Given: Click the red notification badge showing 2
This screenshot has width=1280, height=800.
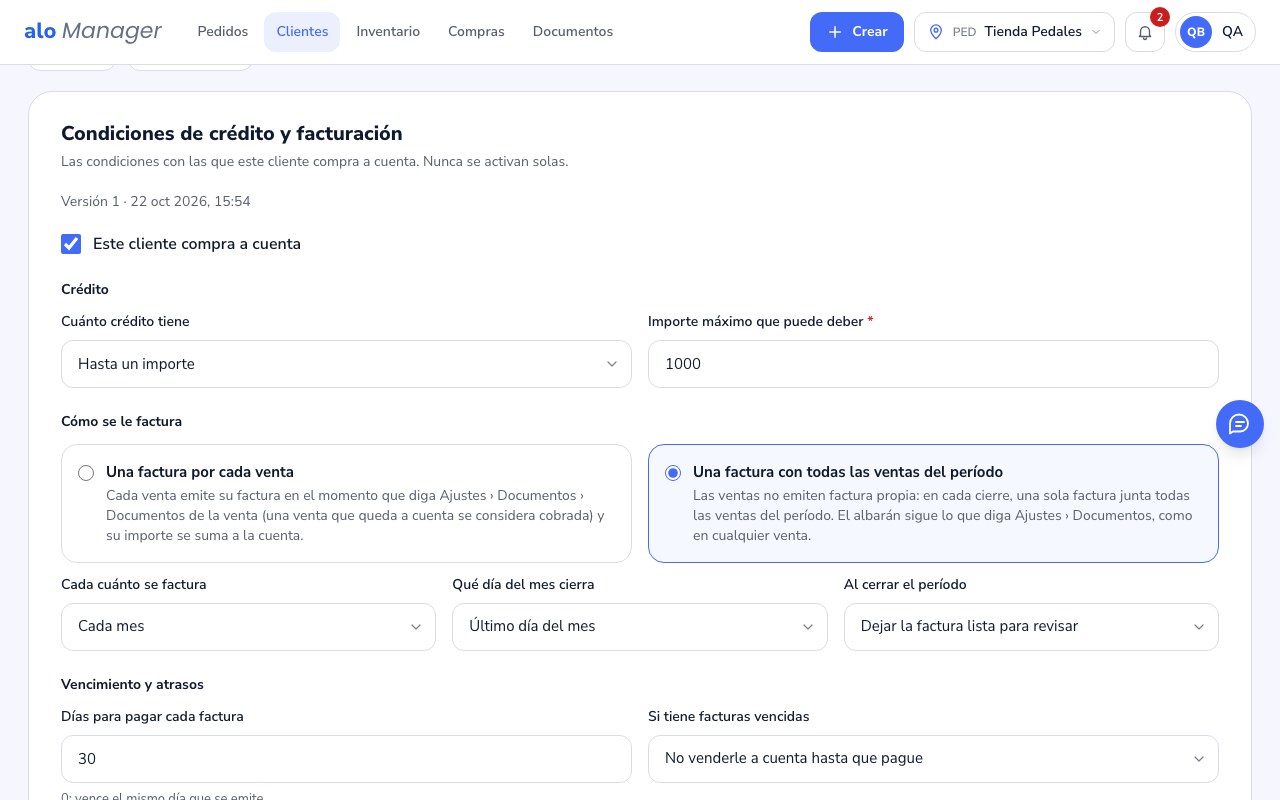Looking at the screenshot, I should pyautogui.click(x=1160, y=17).
